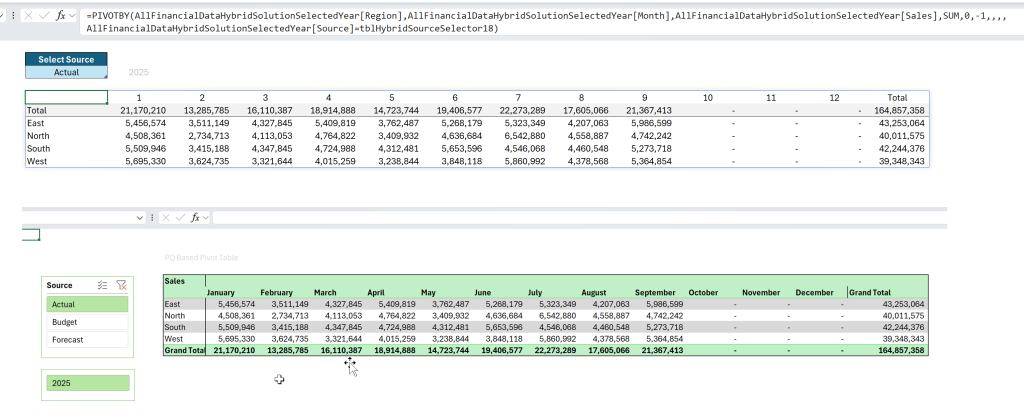
Task: Select the empty top-left cell of the PIVOTBY table
Action: (66, 97)
